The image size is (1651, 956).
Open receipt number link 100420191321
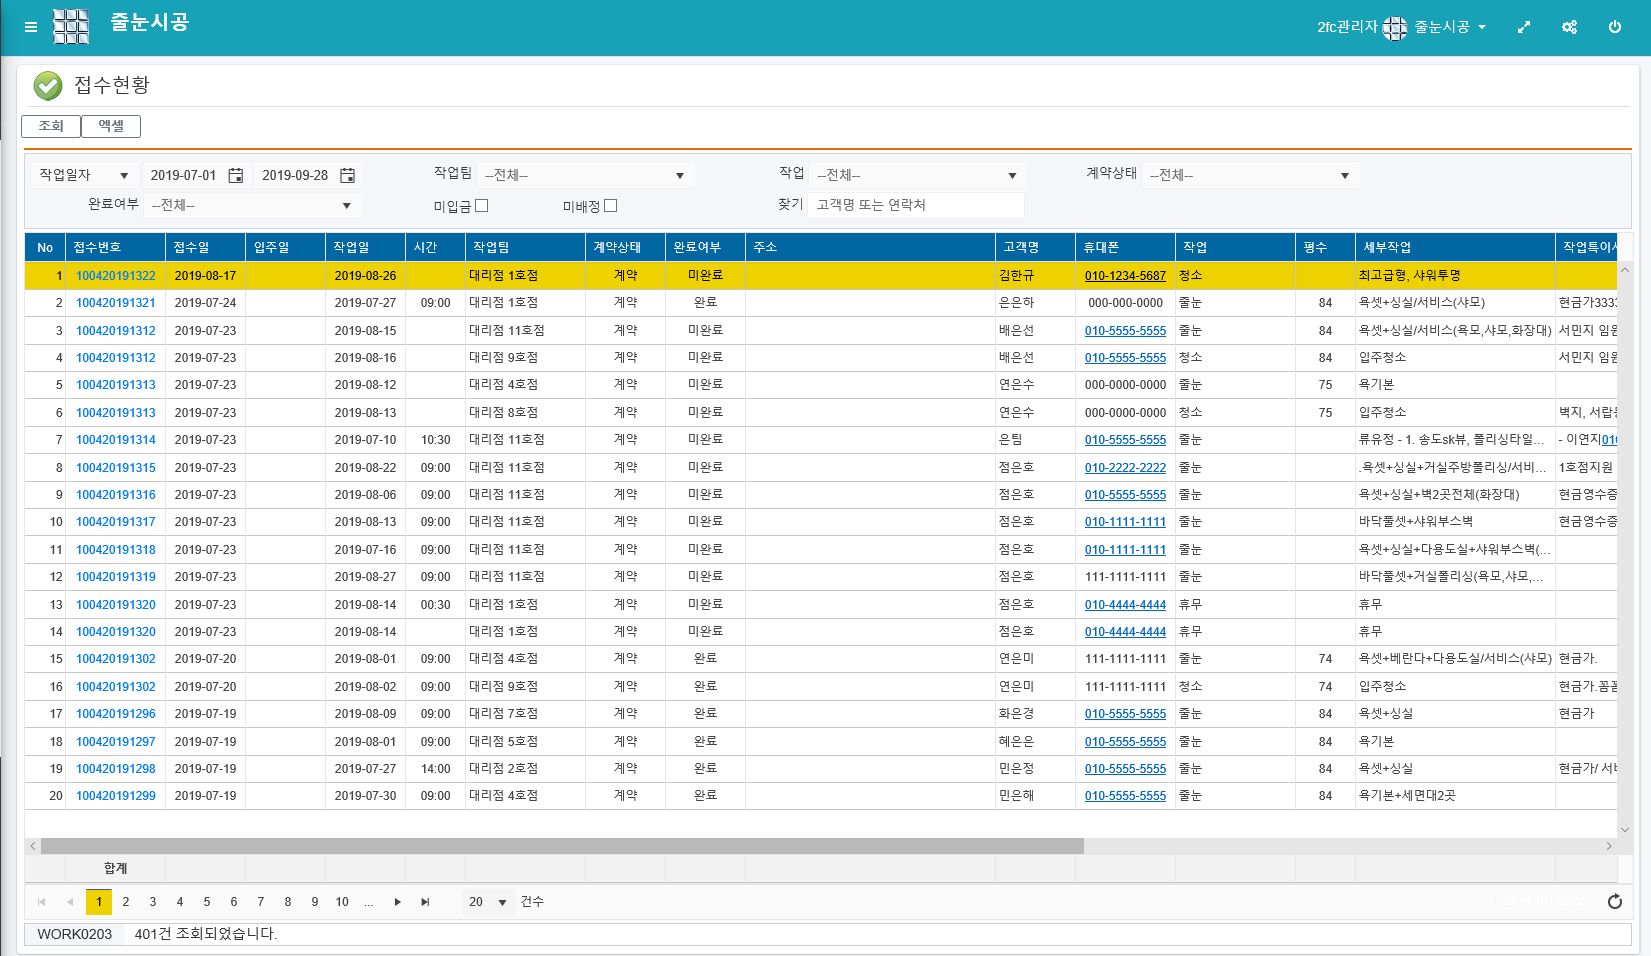point(116,303)
